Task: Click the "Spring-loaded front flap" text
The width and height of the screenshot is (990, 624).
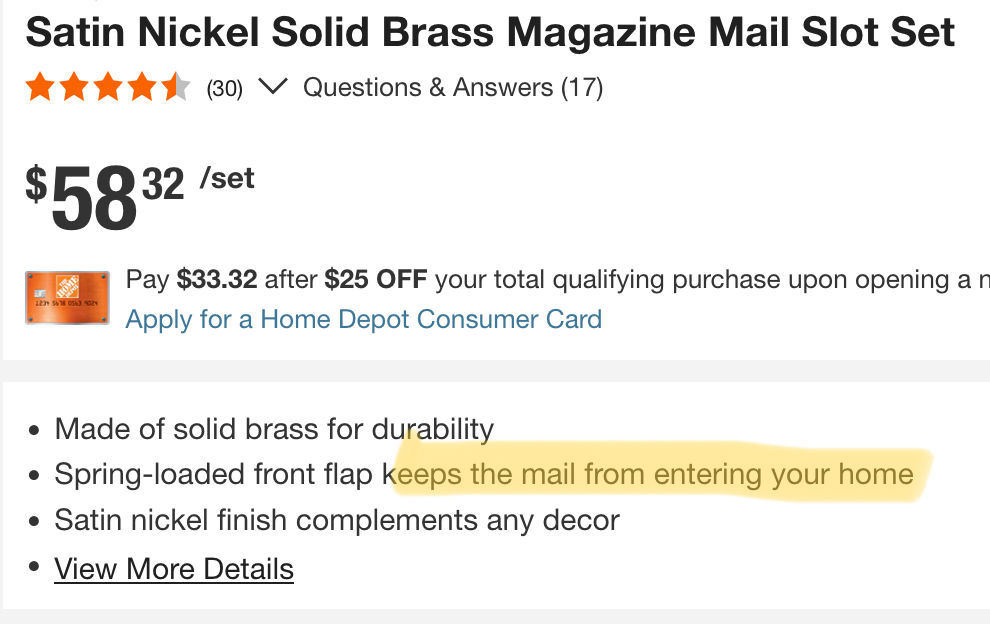Action: coord(214,474)
